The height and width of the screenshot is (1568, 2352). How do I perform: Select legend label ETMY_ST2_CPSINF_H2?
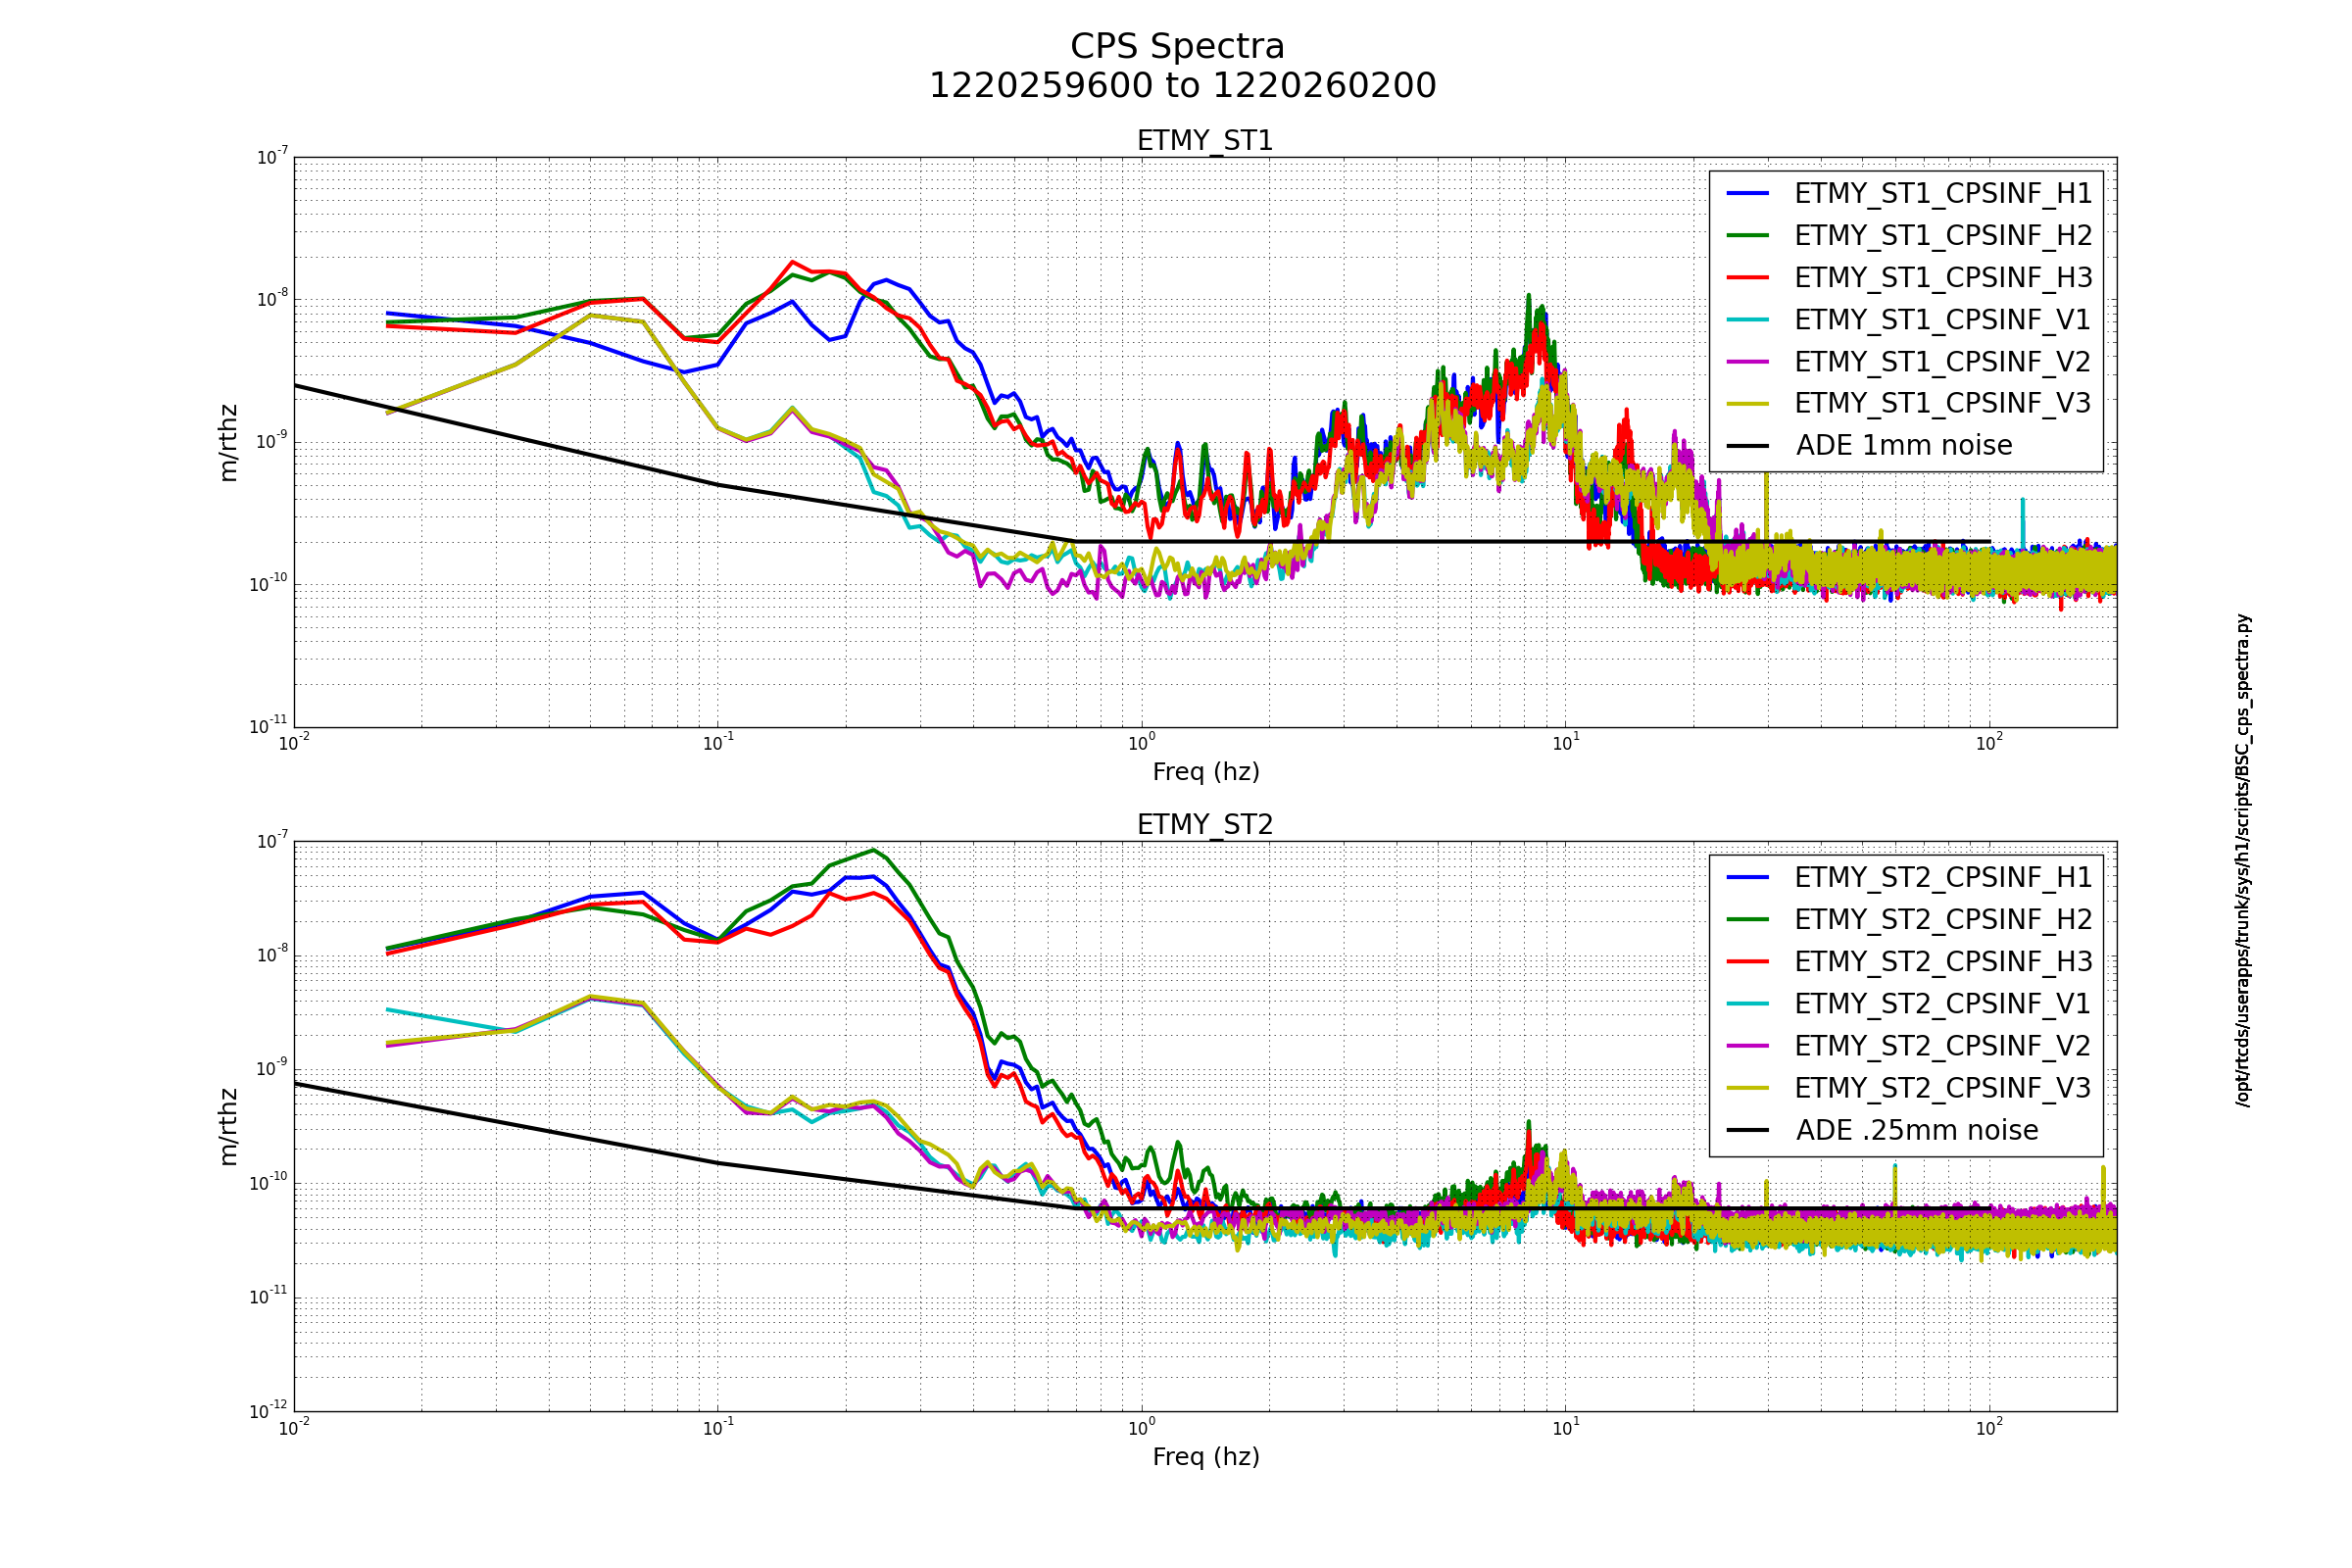tap(1943, 919)
